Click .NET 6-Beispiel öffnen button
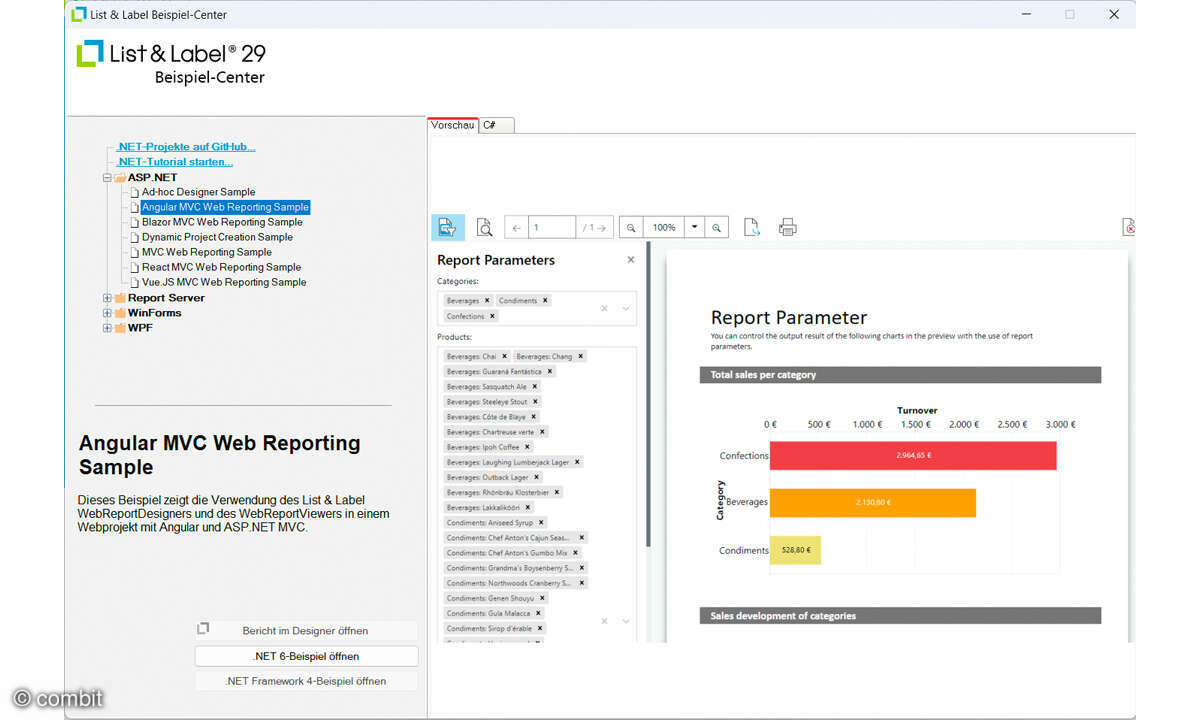The width and height of the screenshot is (1200, 720). (x=306, y=656)
